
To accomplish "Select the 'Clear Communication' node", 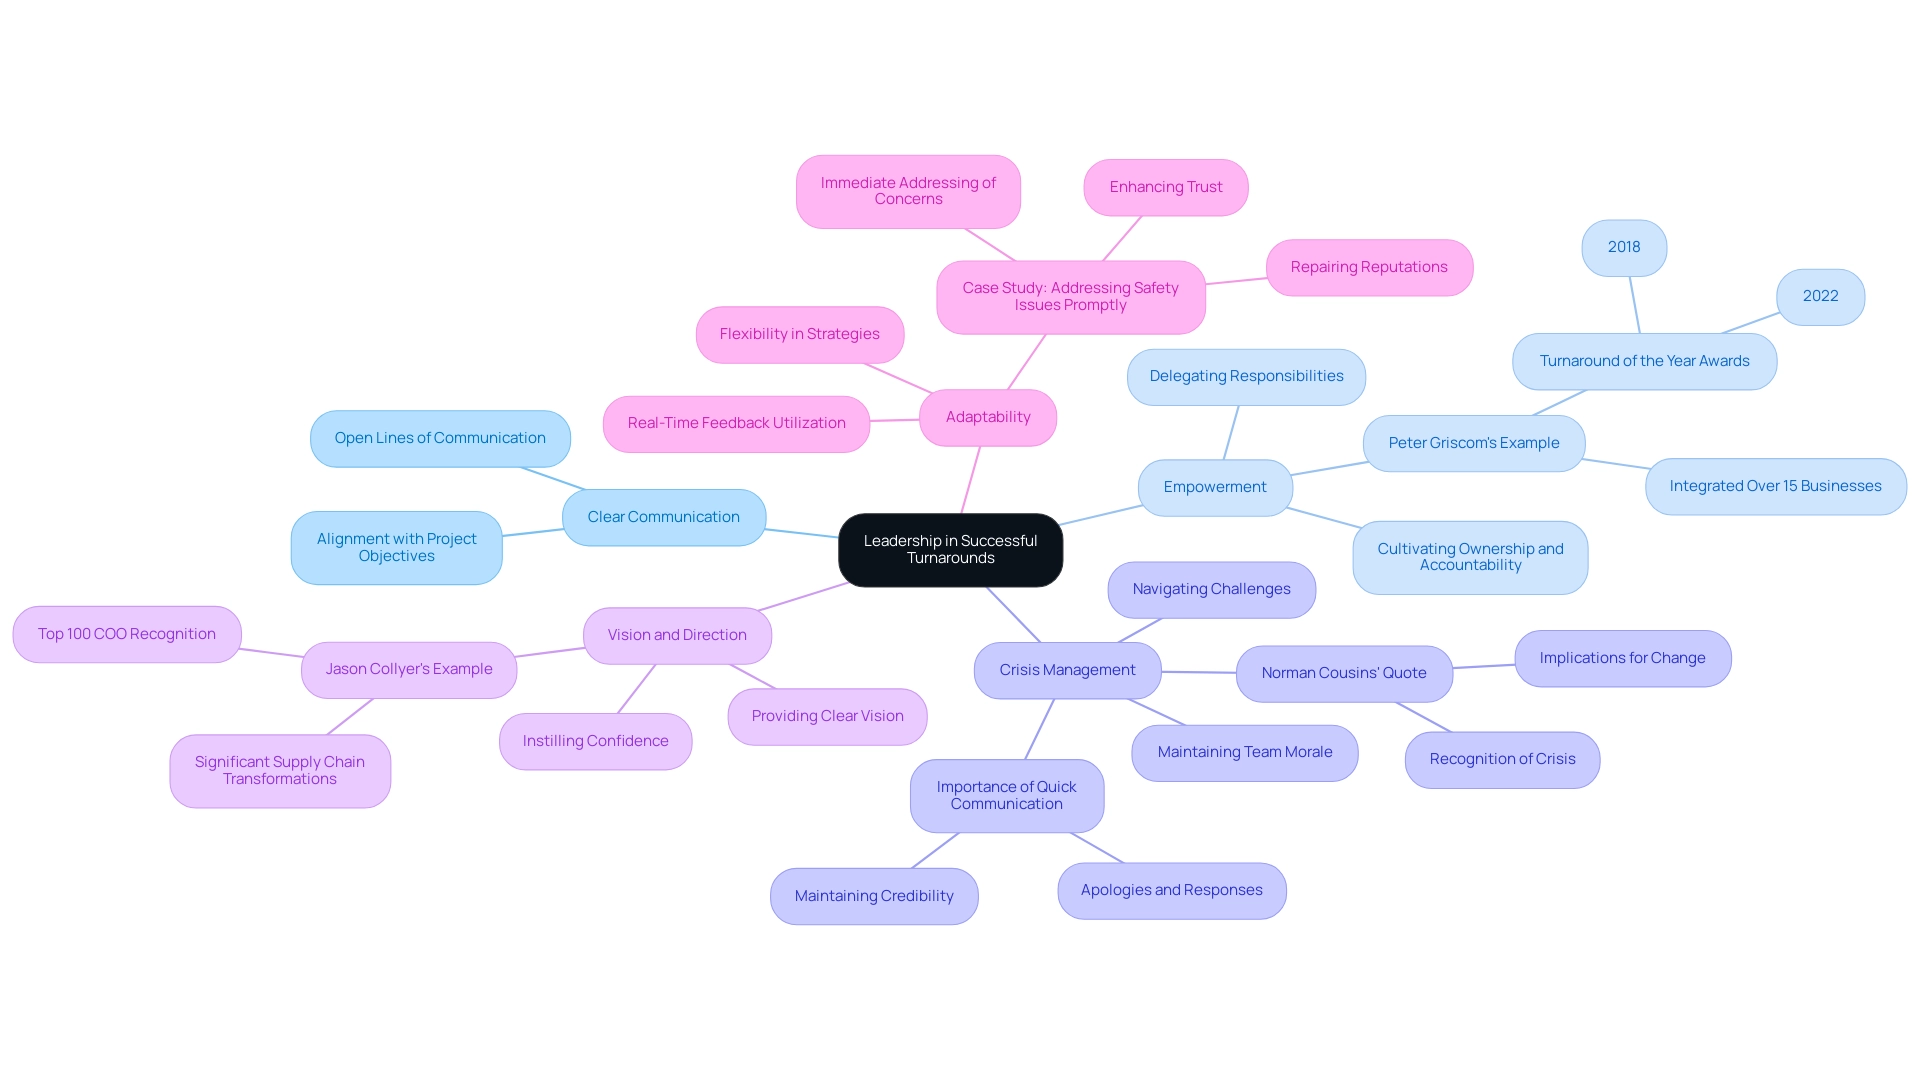I will 662,516.
